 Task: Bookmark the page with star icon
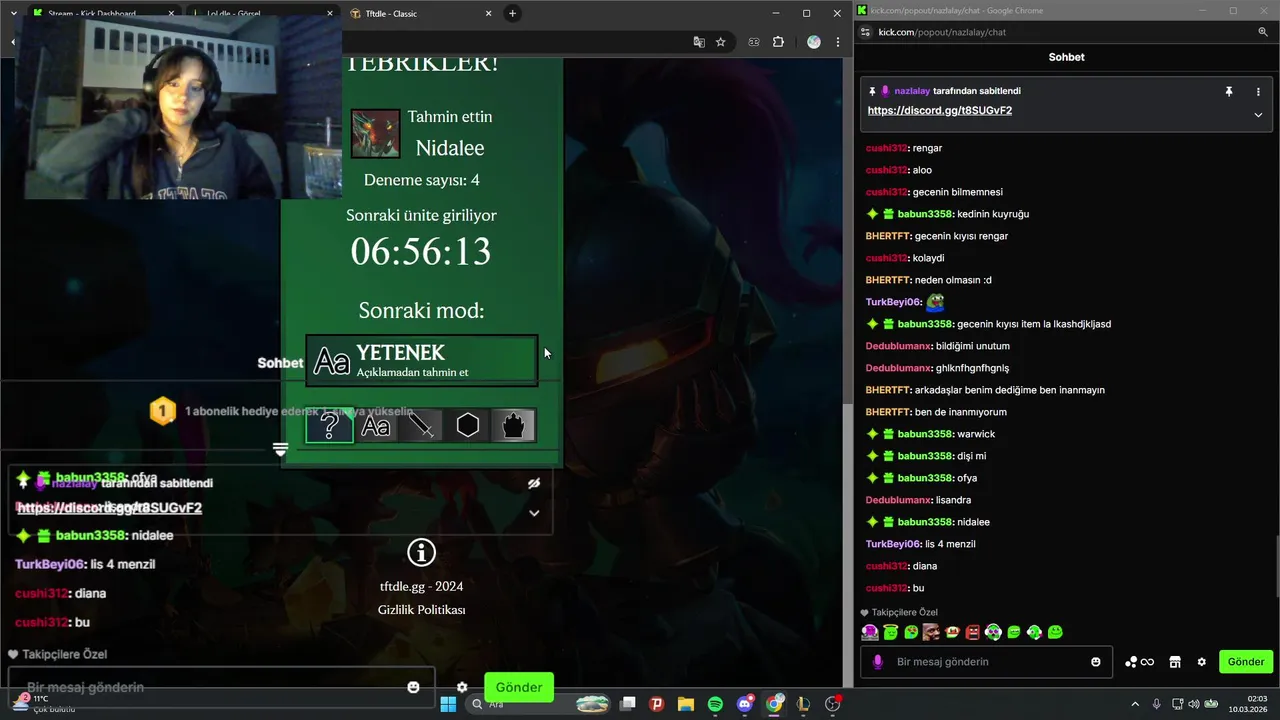pos(720,42)
